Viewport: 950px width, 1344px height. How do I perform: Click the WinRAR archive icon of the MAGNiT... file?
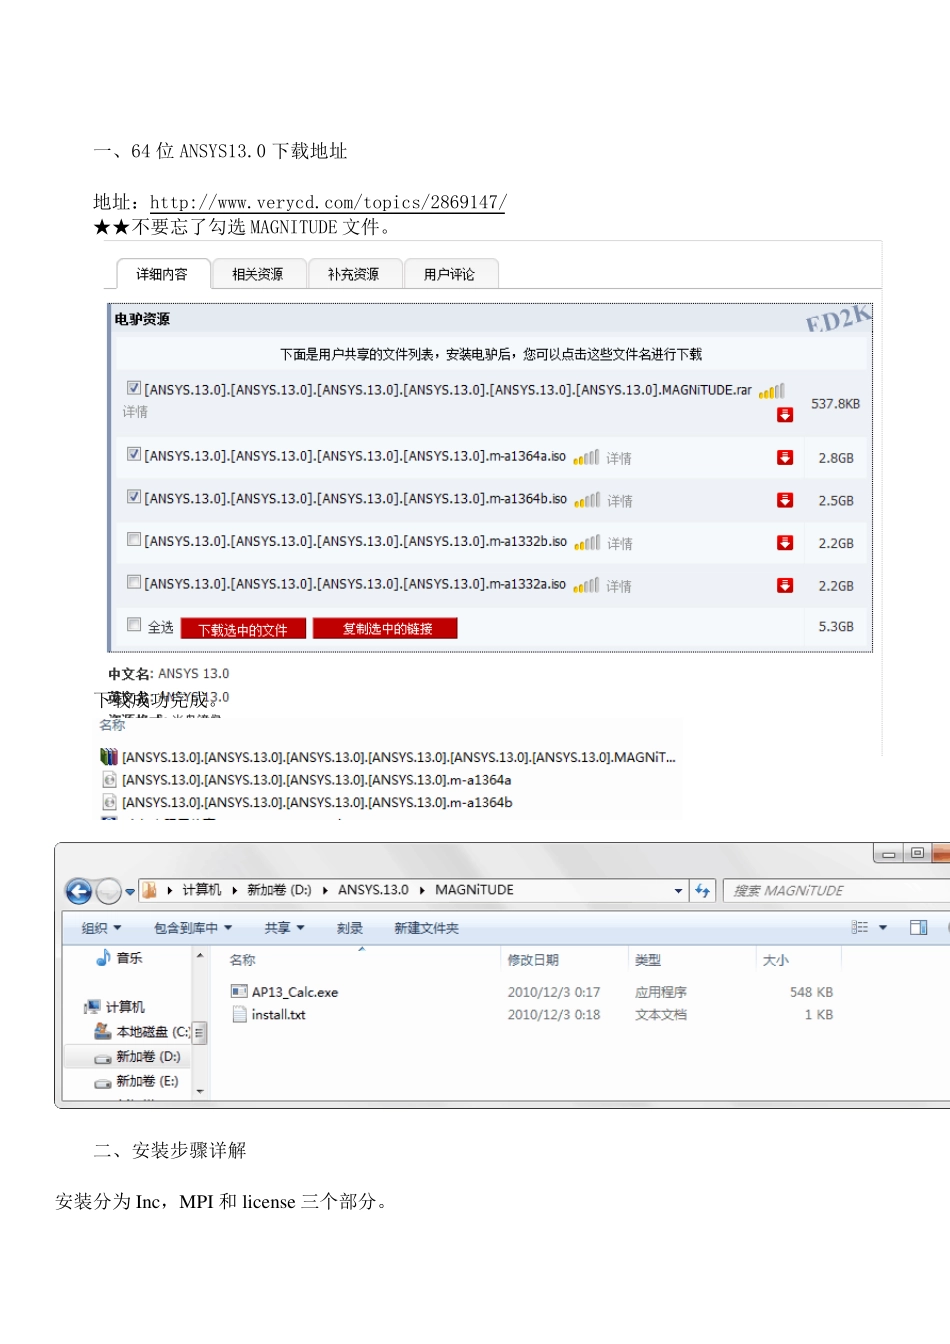point(109,757)
